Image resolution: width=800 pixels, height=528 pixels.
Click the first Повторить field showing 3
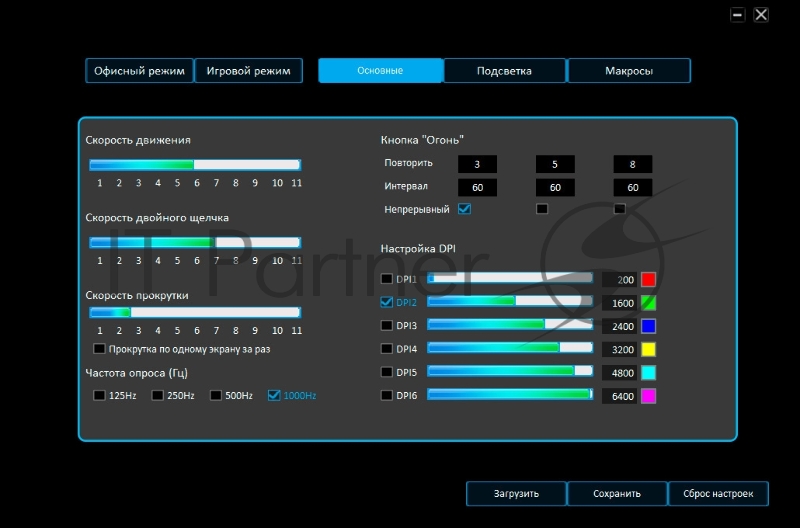click(x=477, y=164)
